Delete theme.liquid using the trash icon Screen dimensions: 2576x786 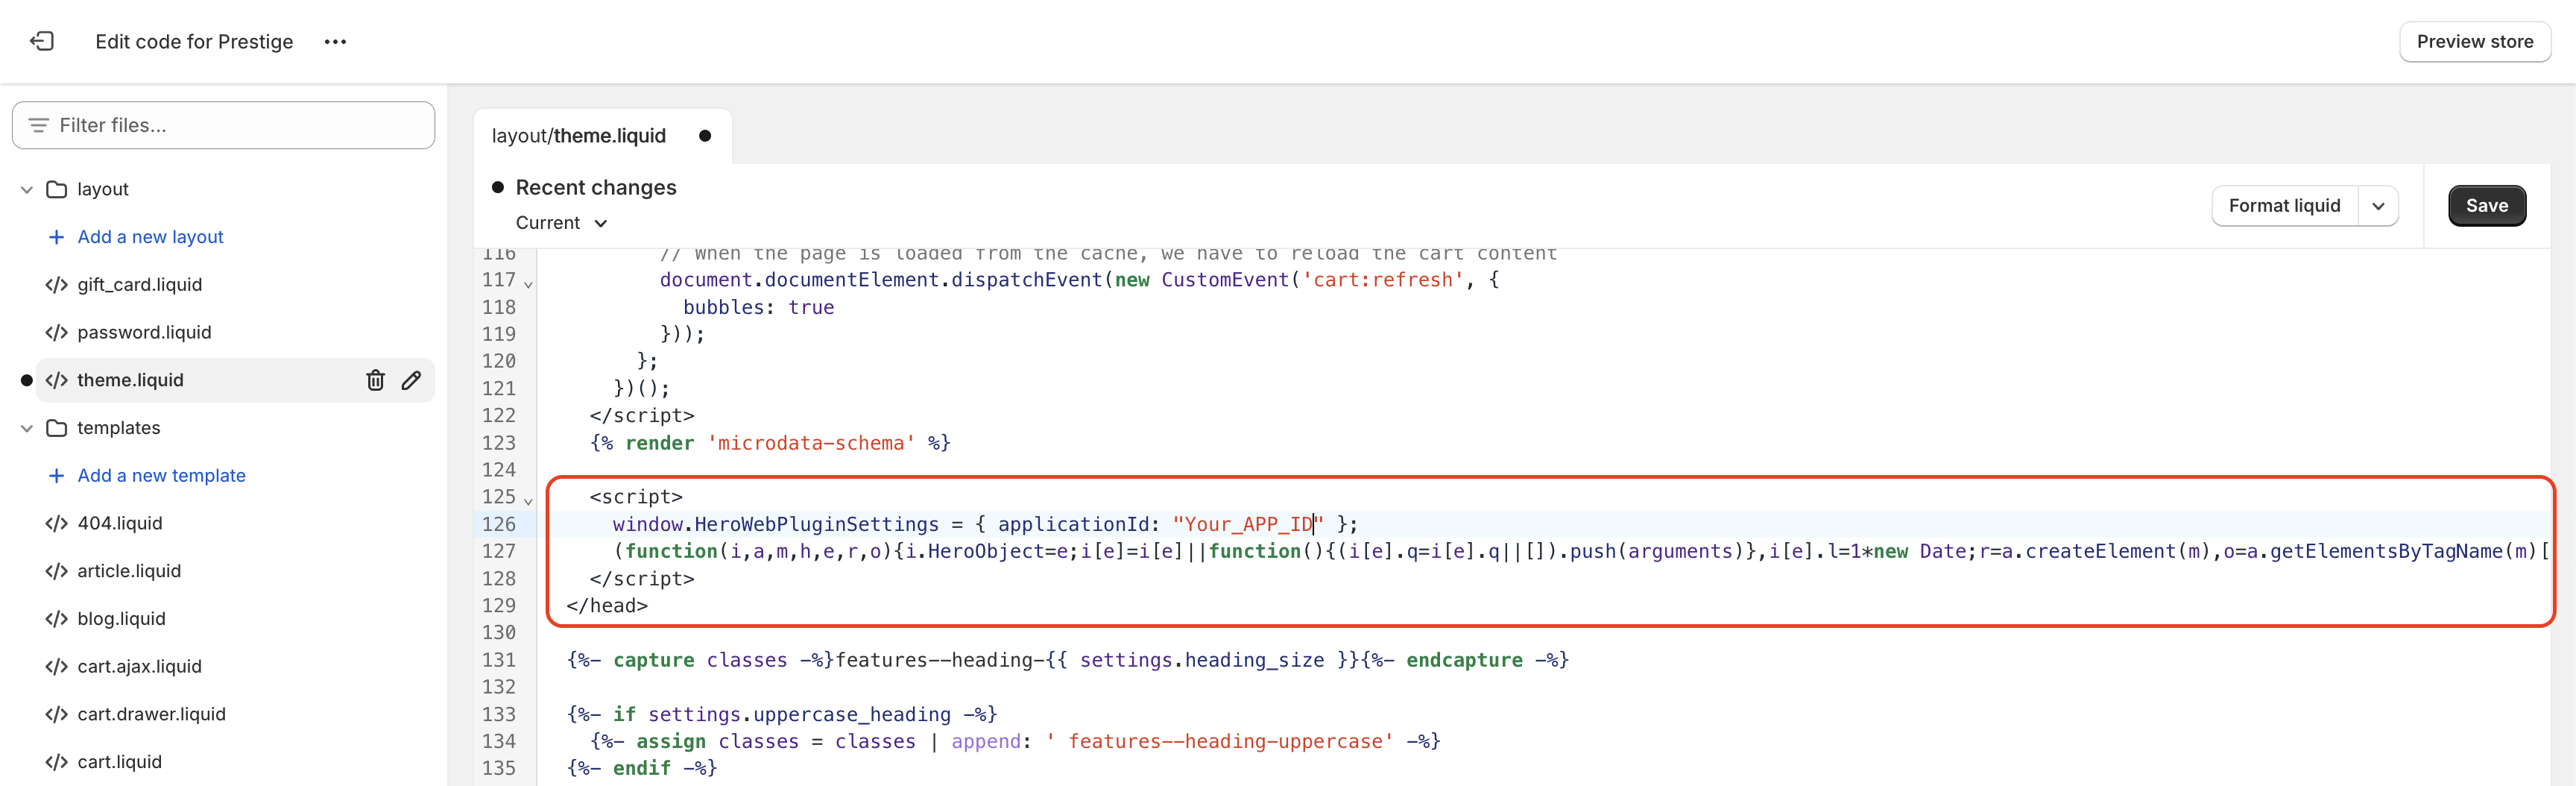(375, 380)
